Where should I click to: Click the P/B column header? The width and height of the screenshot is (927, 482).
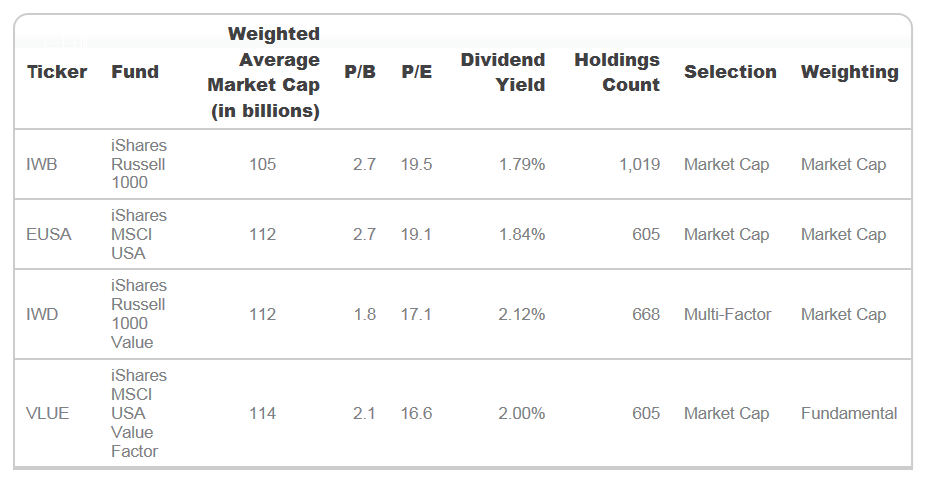point(360,72)
